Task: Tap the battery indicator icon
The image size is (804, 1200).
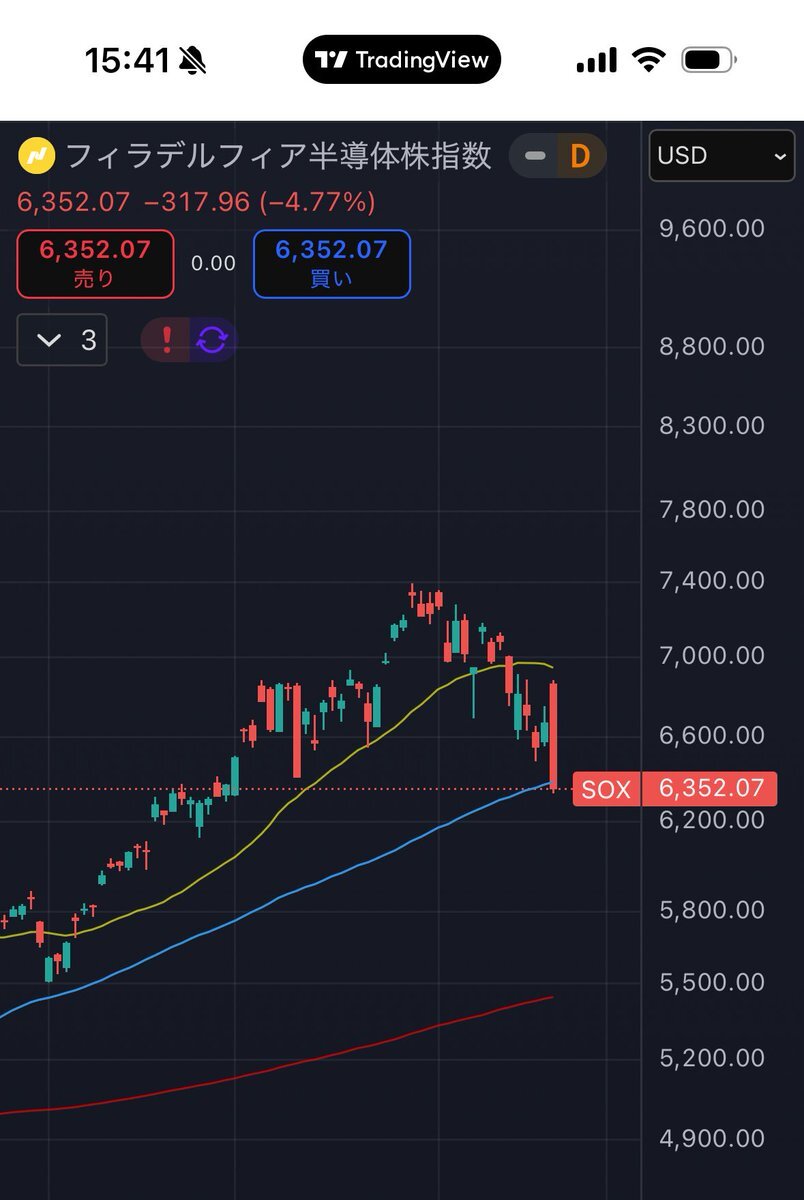Action: pos(708,60)
